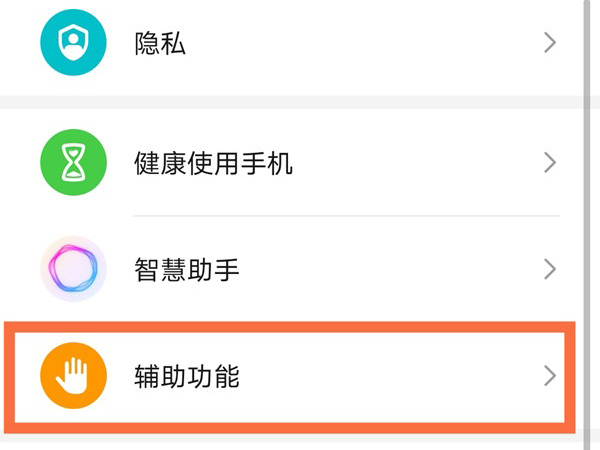Viewport: 600px width, 450px height.
Task: Open the 健康使用手机 settings label
Action: (x=213, y=162)
